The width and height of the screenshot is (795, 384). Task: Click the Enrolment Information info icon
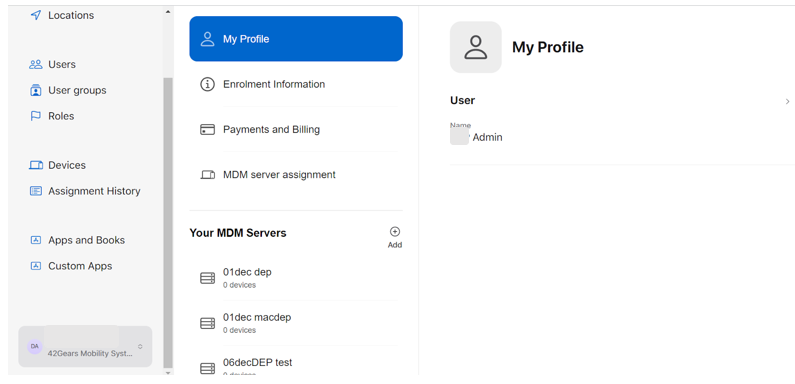pos(207,84)
